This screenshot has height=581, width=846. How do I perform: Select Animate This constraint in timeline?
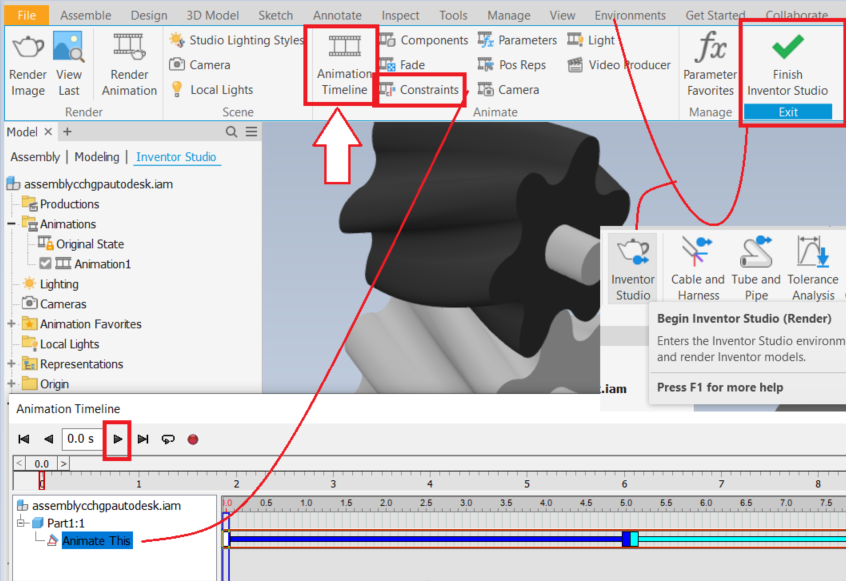click(97, 541)
